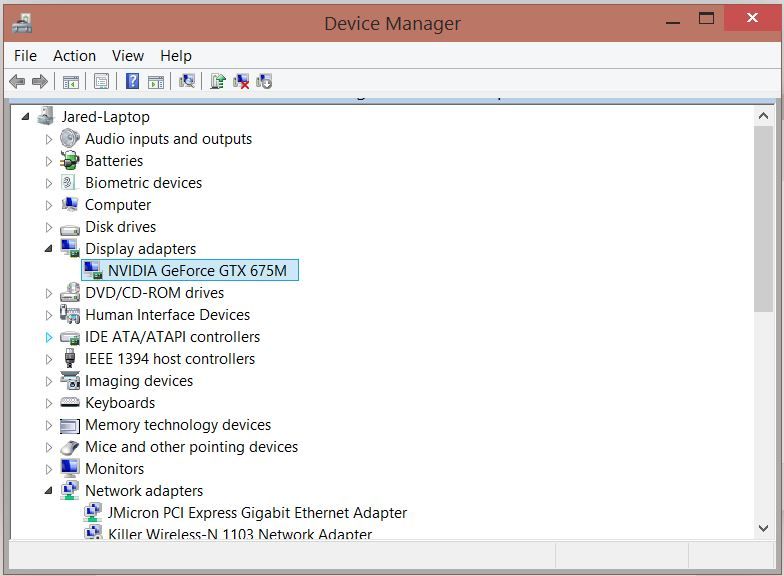Collapse the Display adapters category
784x576 pixels.
[48, 249]
